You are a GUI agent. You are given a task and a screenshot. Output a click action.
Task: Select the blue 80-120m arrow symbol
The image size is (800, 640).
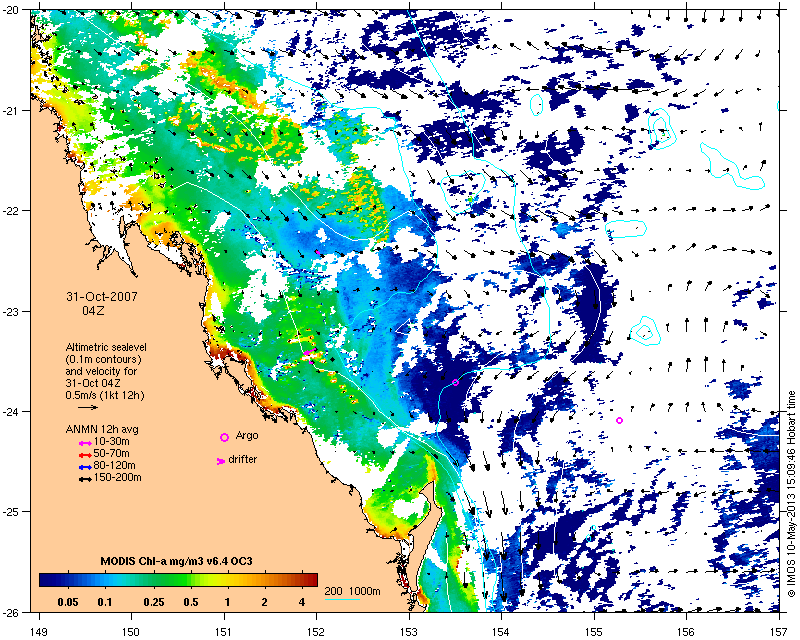85,467
